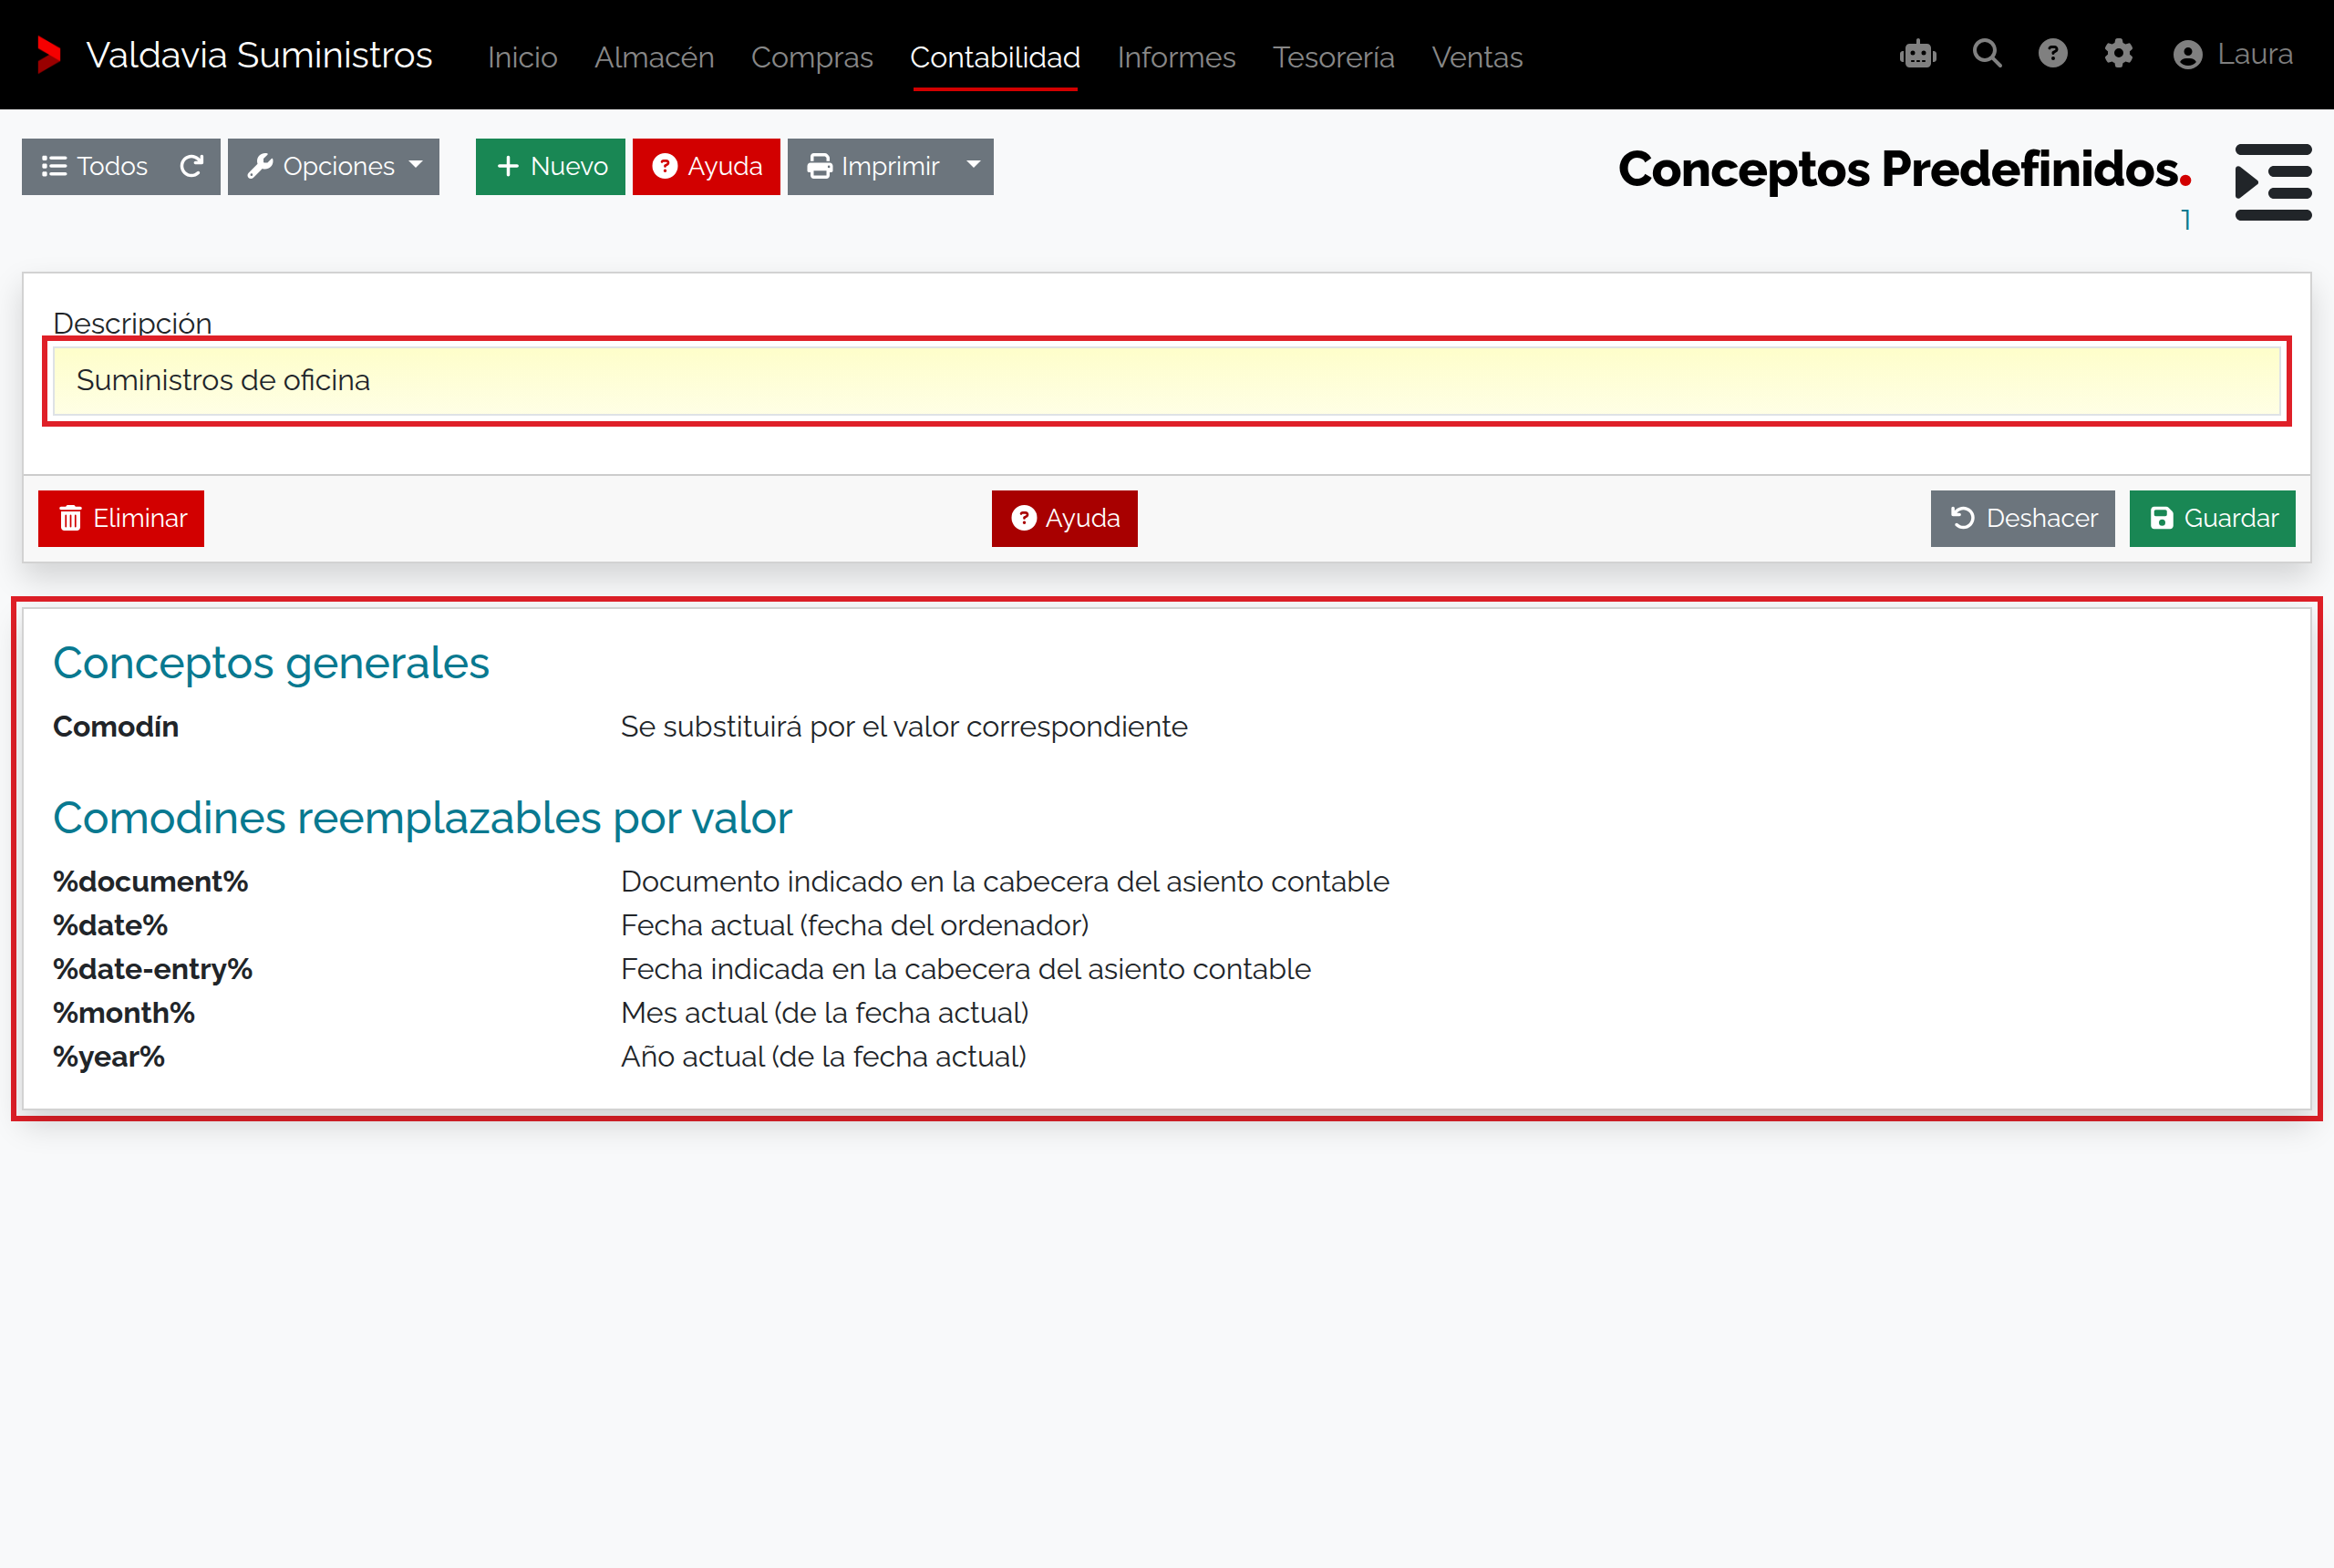Click the toolbar Ayuda button

click(706, 166)
